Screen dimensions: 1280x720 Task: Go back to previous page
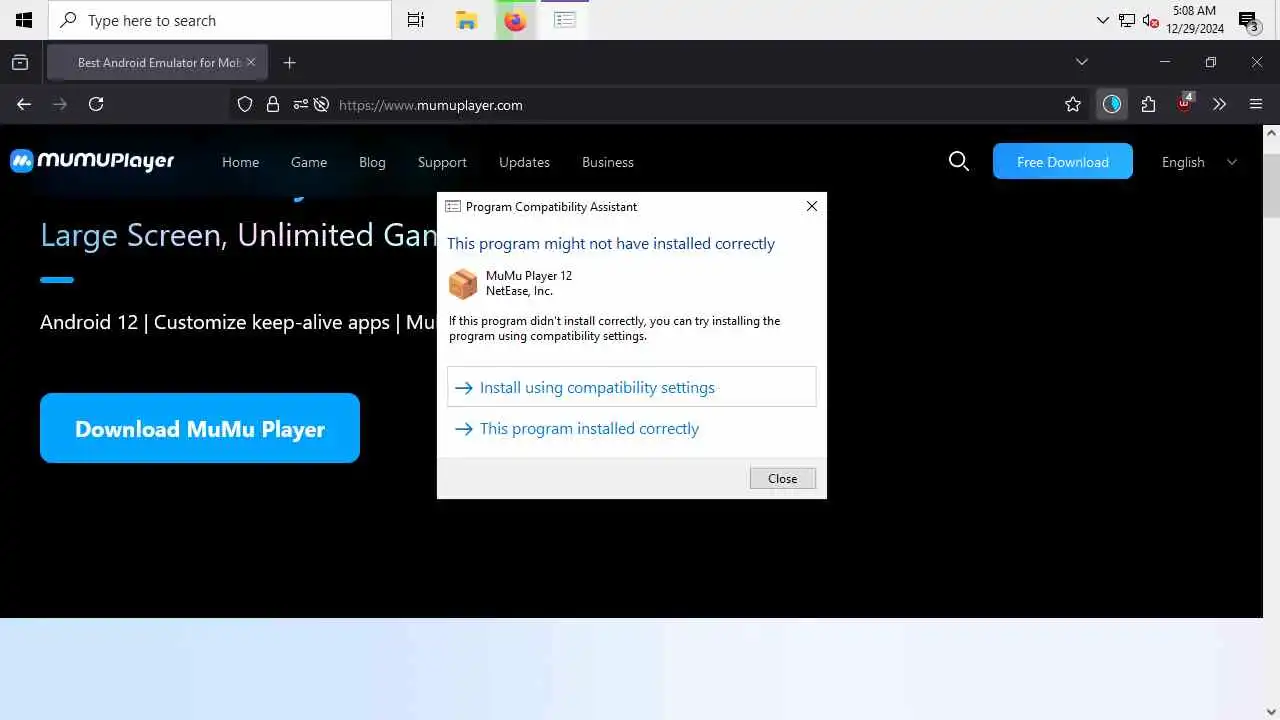[x=24, y=104]
